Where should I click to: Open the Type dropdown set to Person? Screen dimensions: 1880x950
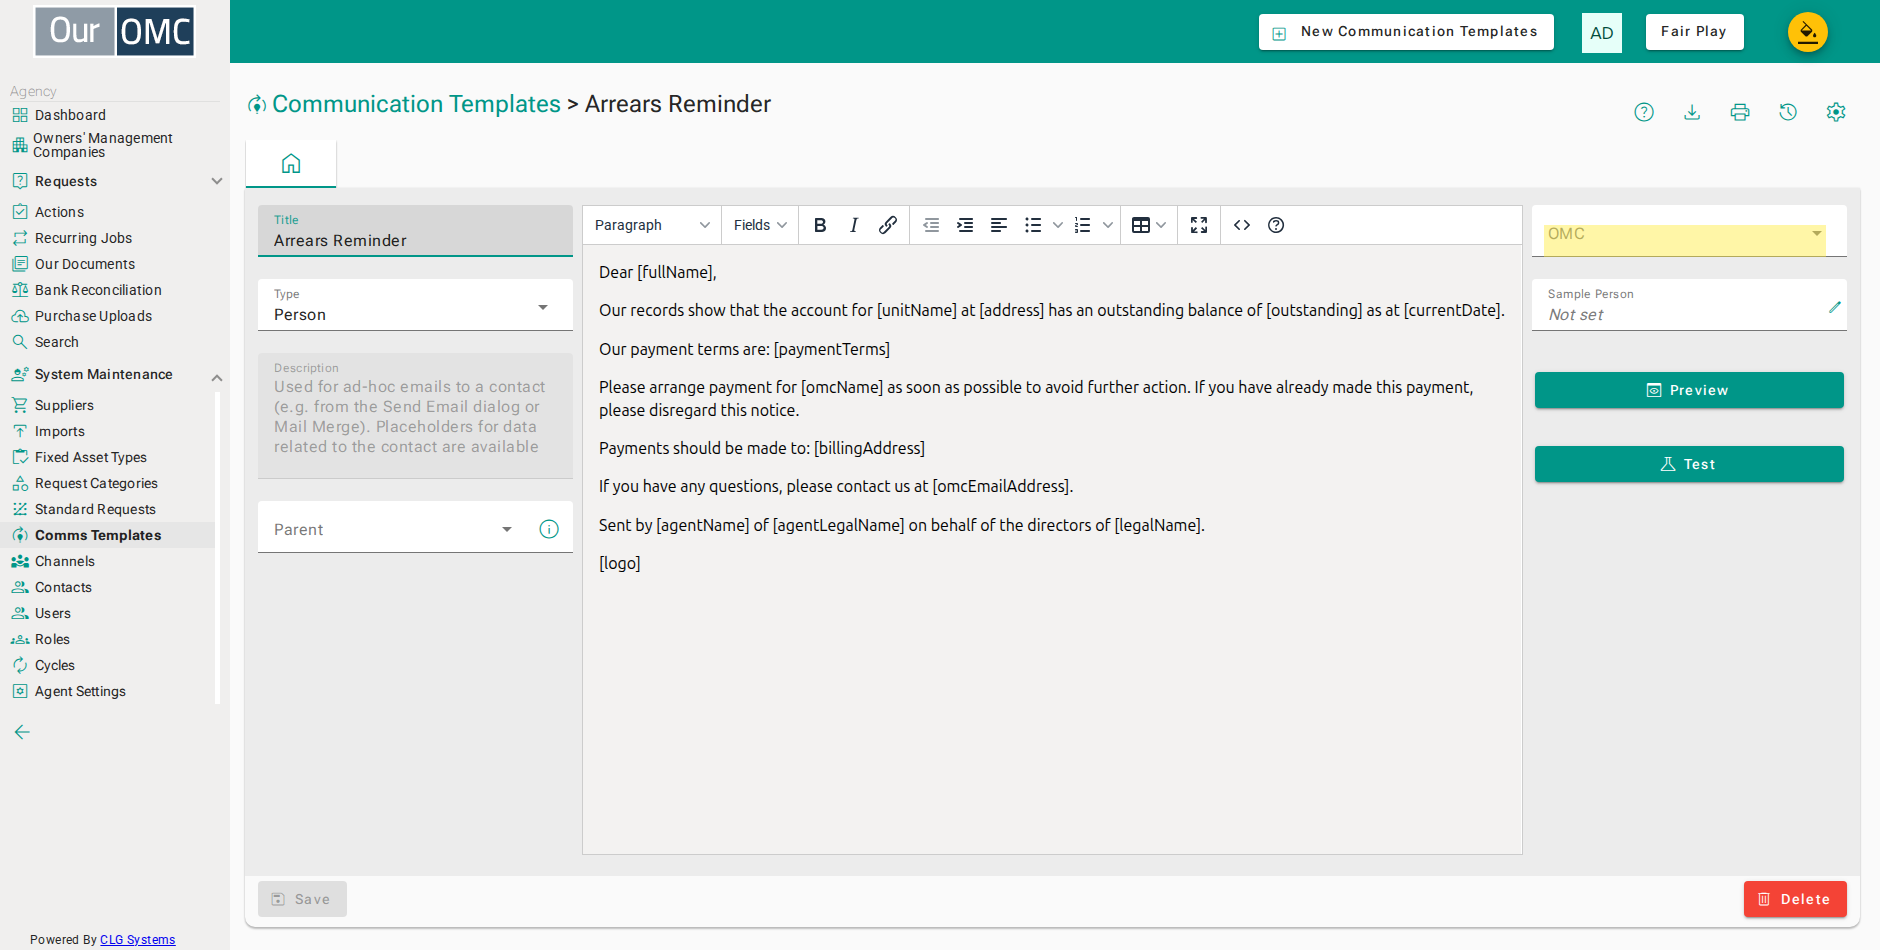coord(415,305)
